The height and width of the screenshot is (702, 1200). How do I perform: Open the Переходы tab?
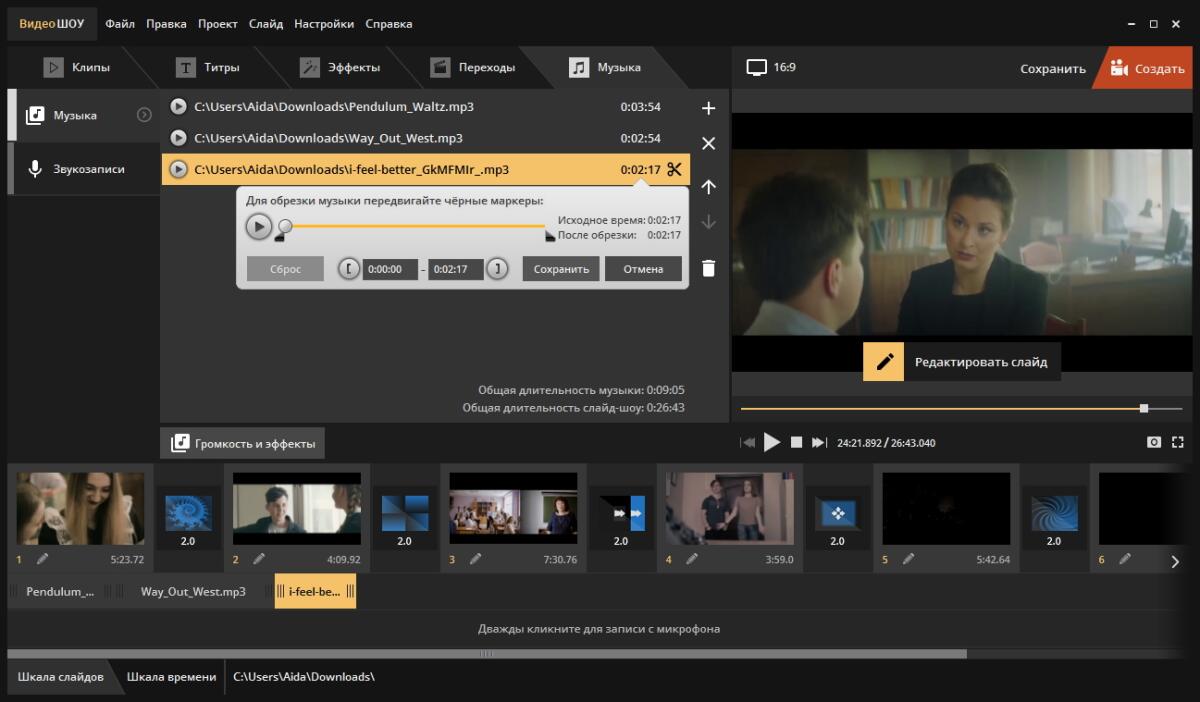473,67
